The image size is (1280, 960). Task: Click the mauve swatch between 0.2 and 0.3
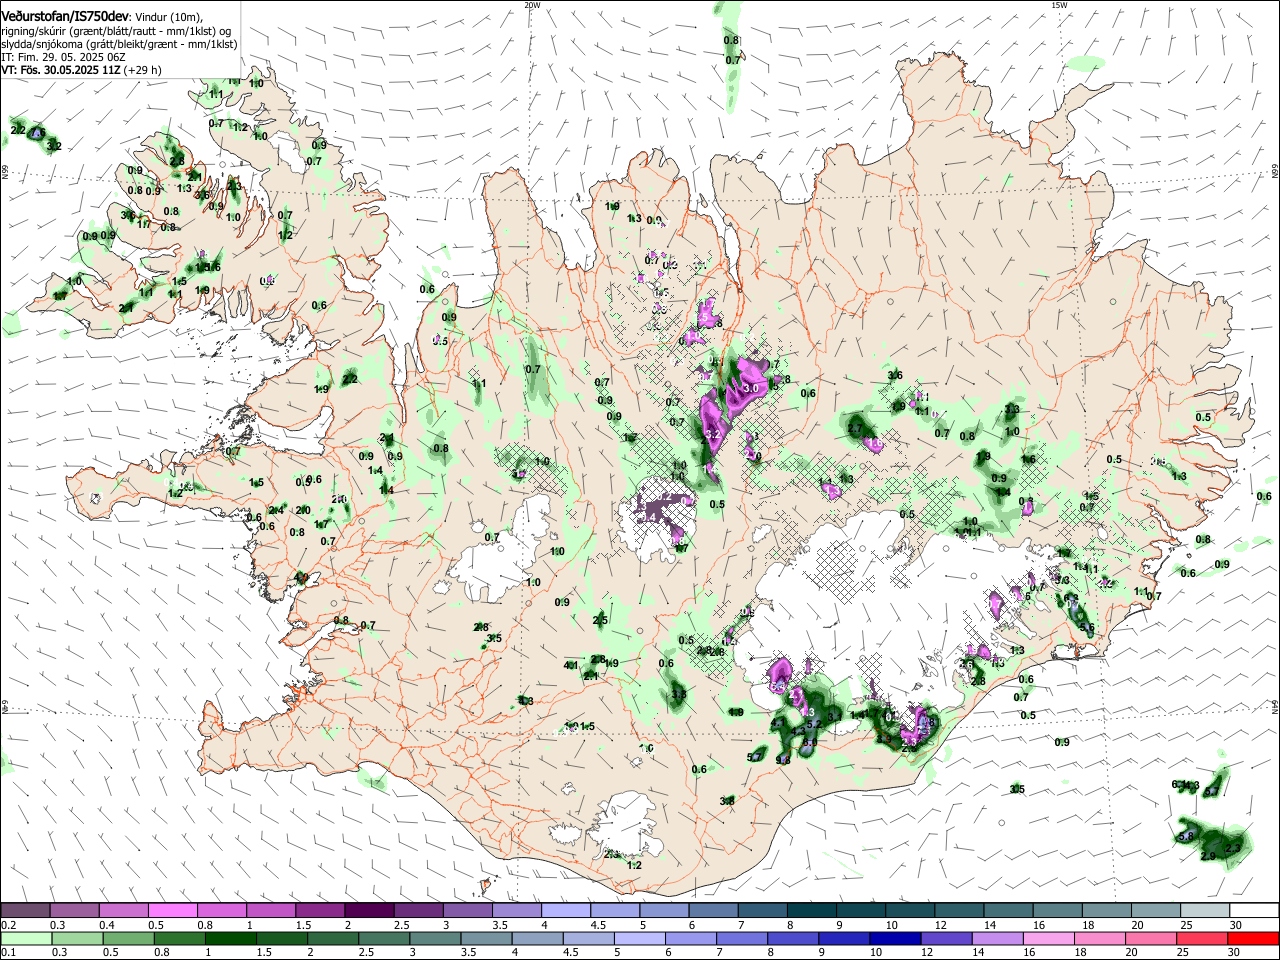24,911
